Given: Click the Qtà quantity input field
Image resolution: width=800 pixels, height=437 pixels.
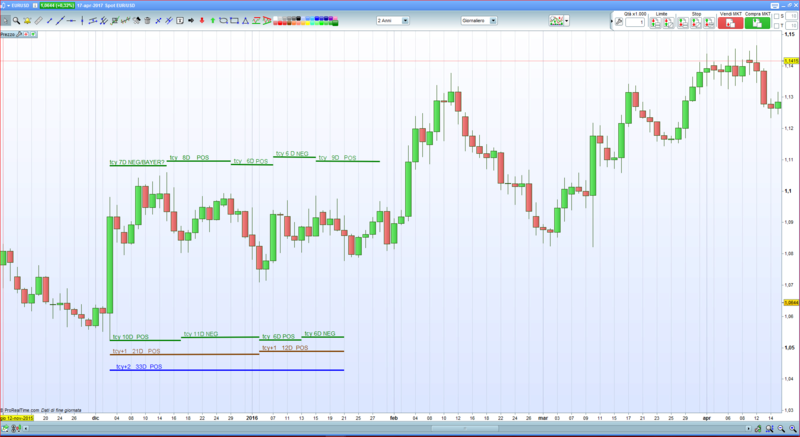Looking at the screenshot, I should tap(635, 22).
